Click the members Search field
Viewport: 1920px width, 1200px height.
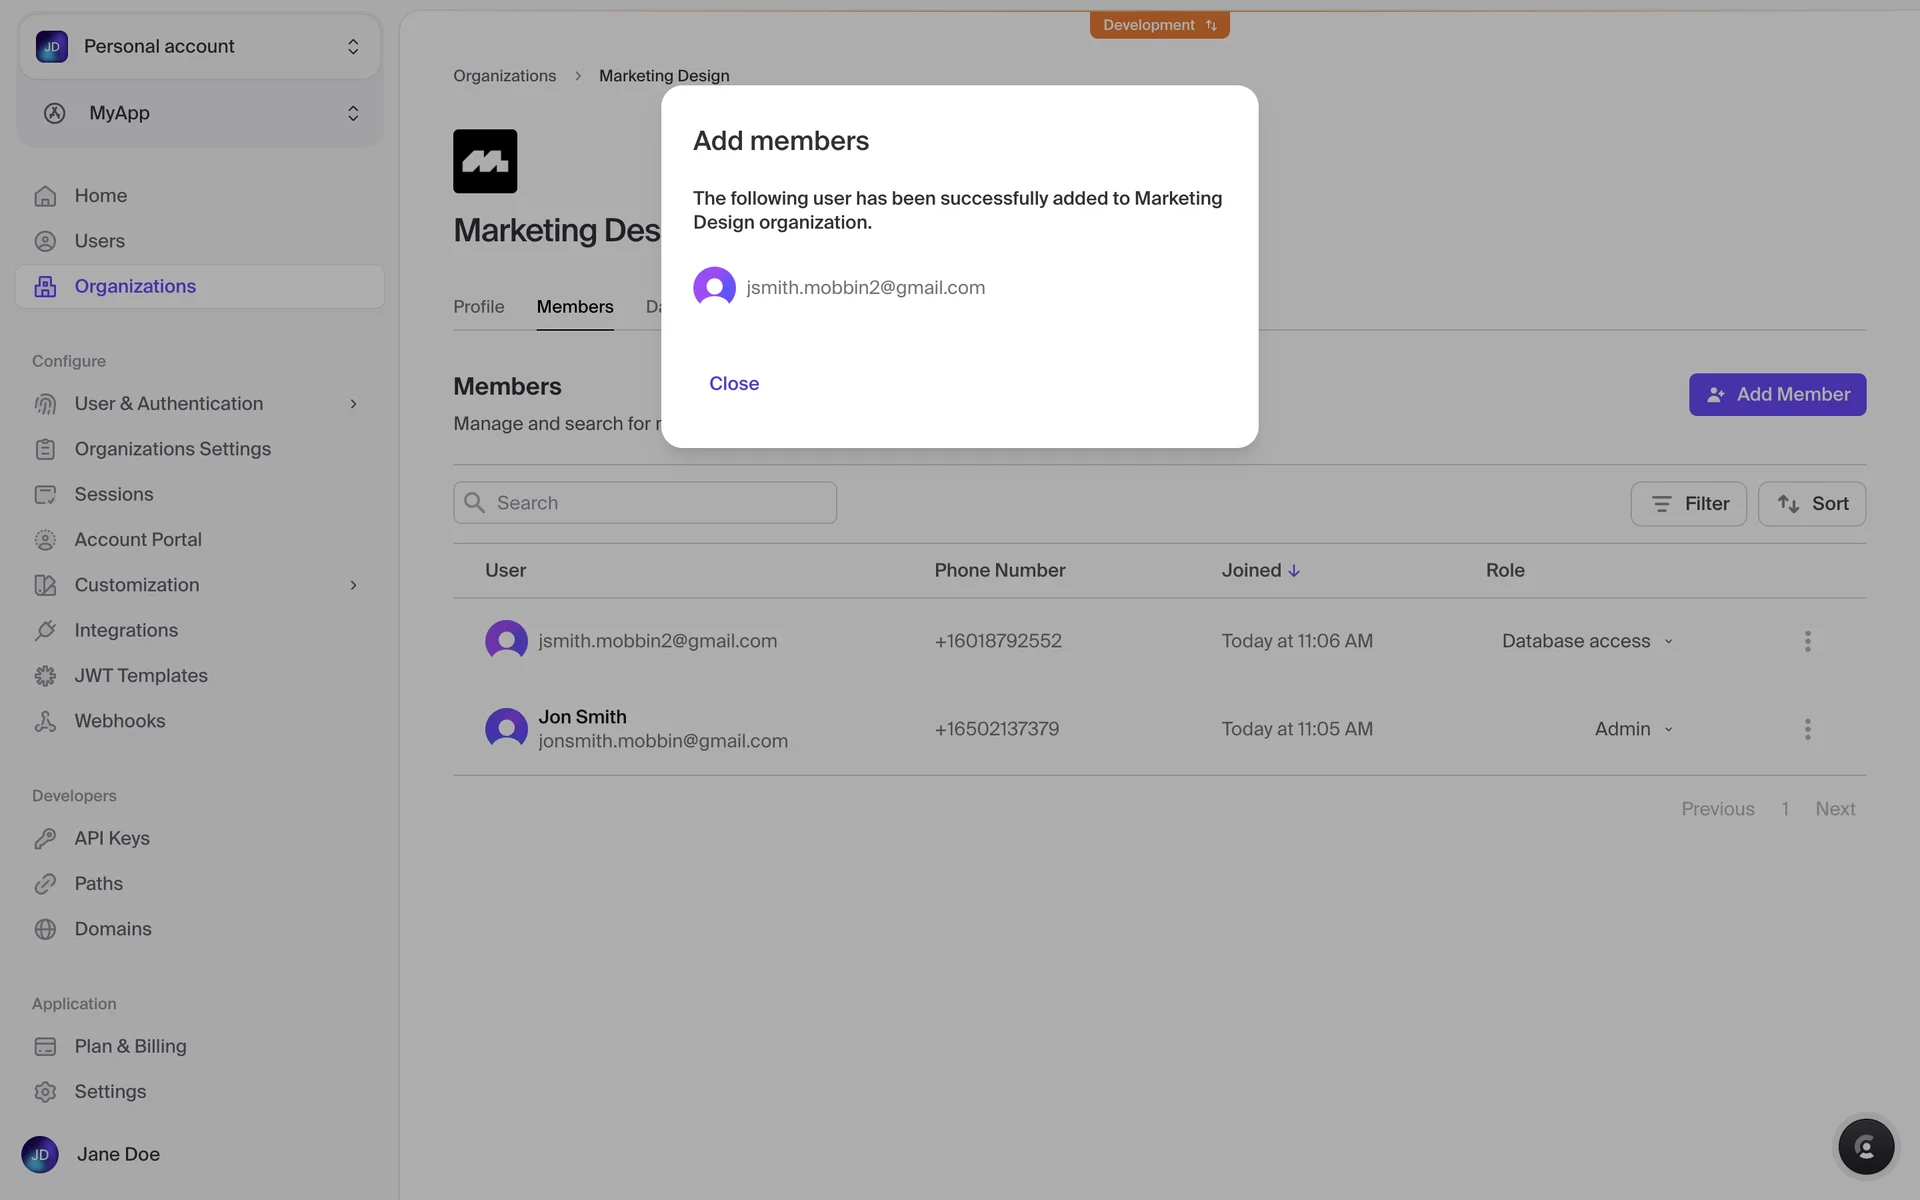coord(645,503)
